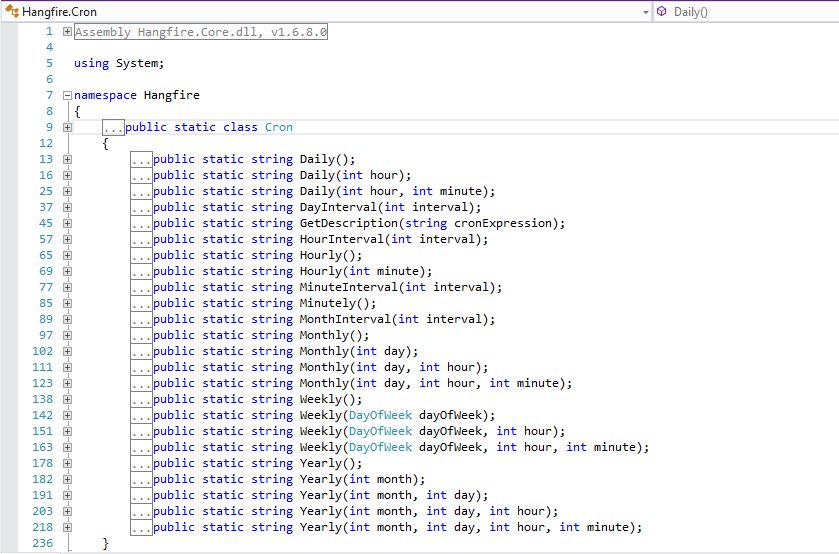Viewport: 839px width, 554px height.
Task: Collapse the namespace Hangfire block on line 7
Action: click(x=67, y=96)
